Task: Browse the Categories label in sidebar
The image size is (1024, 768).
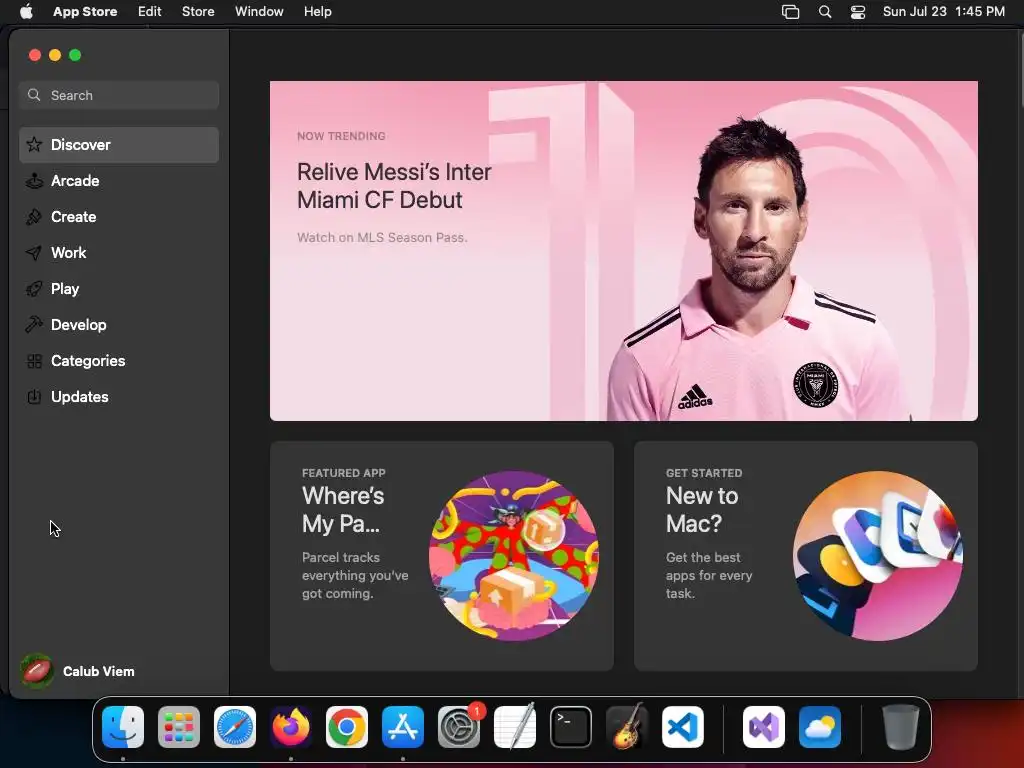Action: coord(88,360)
